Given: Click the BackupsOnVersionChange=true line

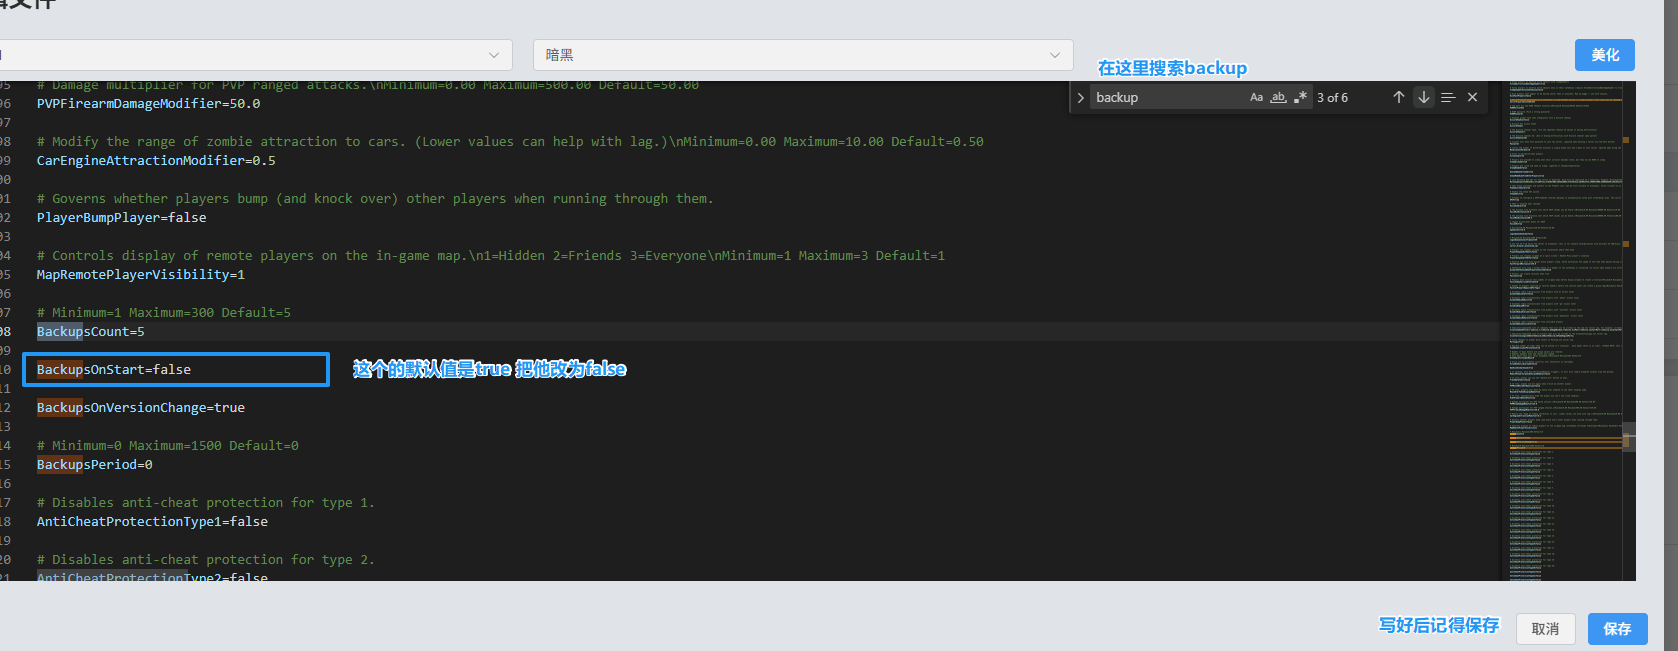Looking at the screenshot, I should (x=141, y=407).
